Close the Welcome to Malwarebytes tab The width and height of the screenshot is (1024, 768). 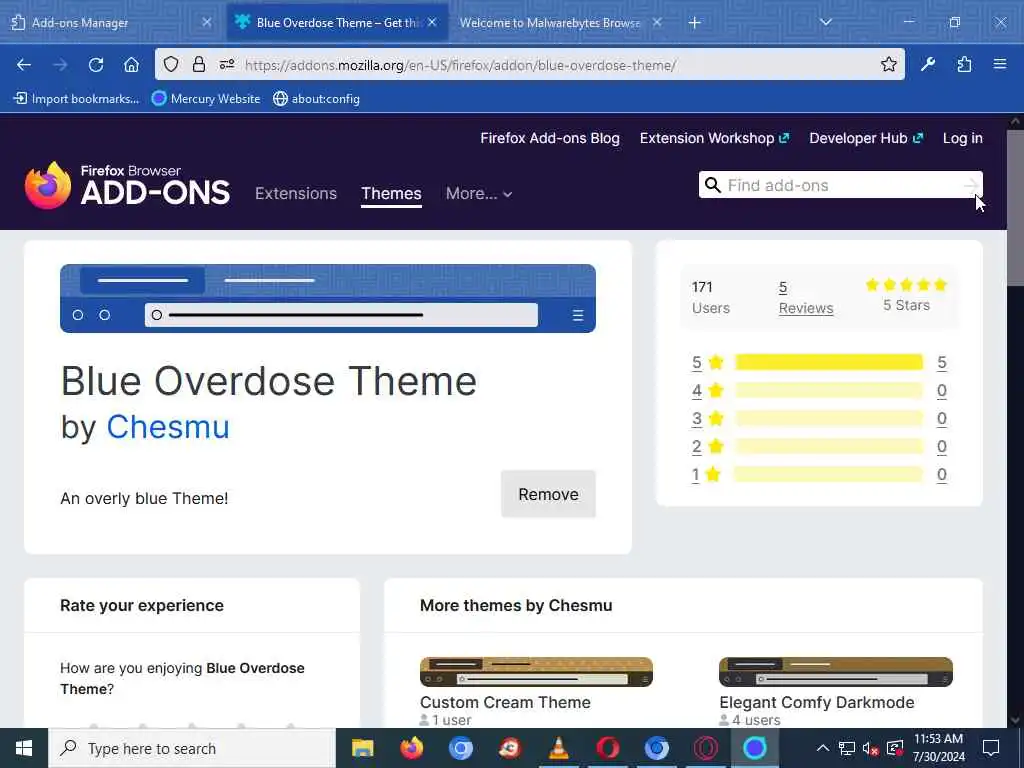[x=657, y=22]
